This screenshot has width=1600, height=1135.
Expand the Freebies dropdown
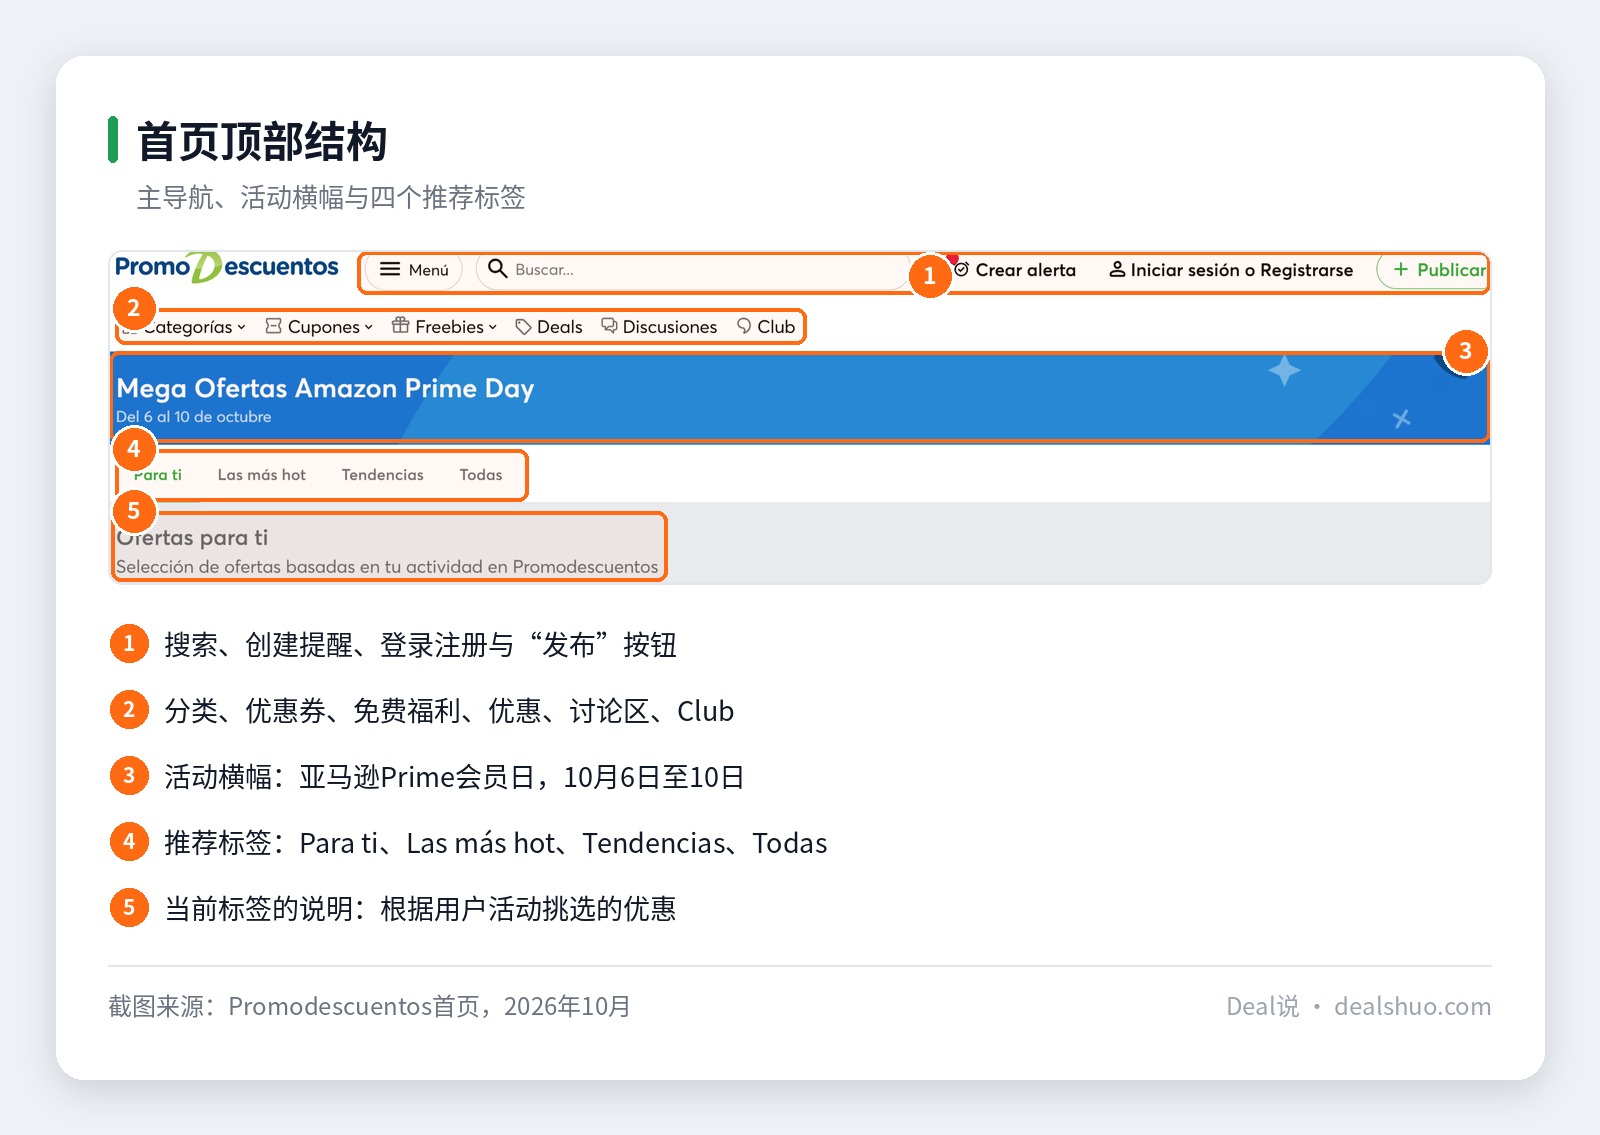(x=444, y=327)
